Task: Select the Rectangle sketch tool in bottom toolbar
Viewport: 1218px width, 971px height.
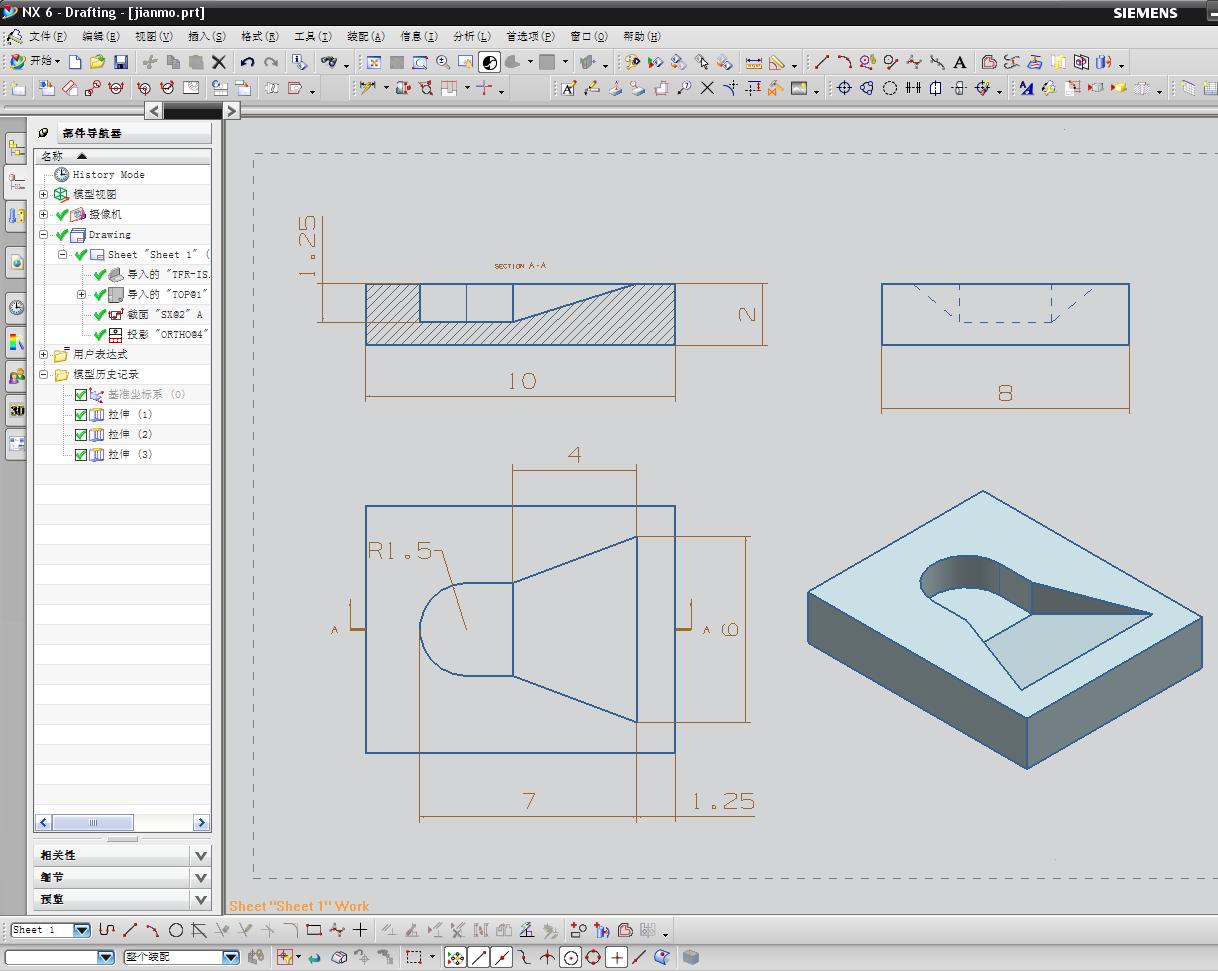Action: click(x=313, y=930)
